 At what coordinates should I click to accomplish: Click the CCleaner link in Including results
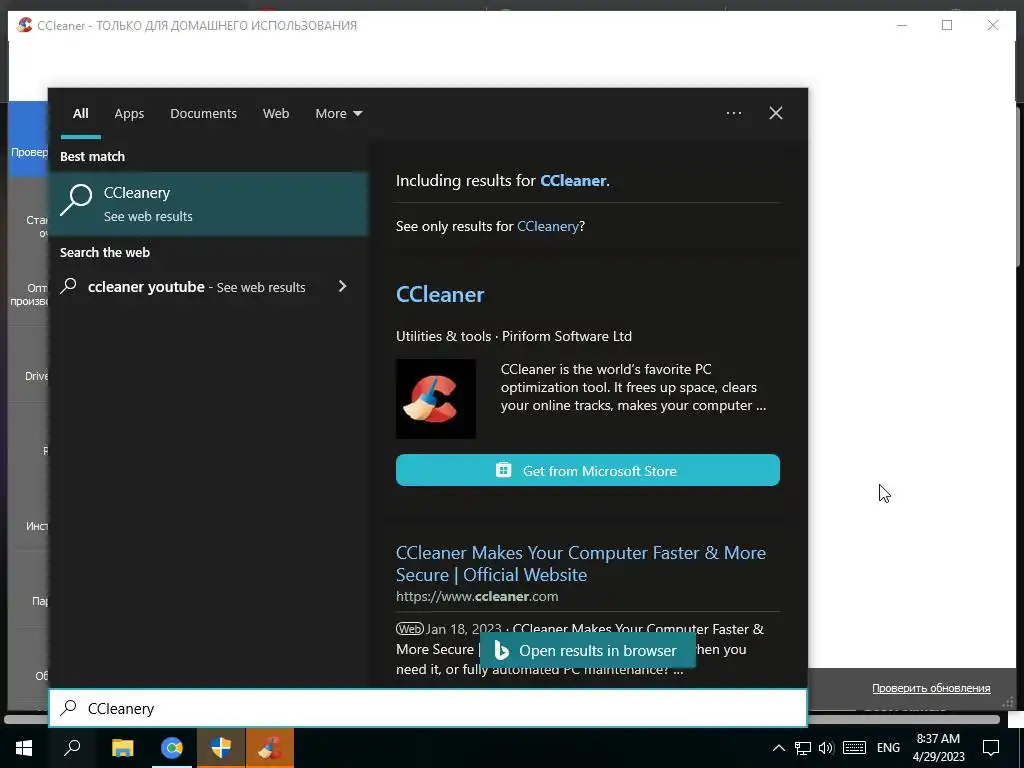(573, 180)
